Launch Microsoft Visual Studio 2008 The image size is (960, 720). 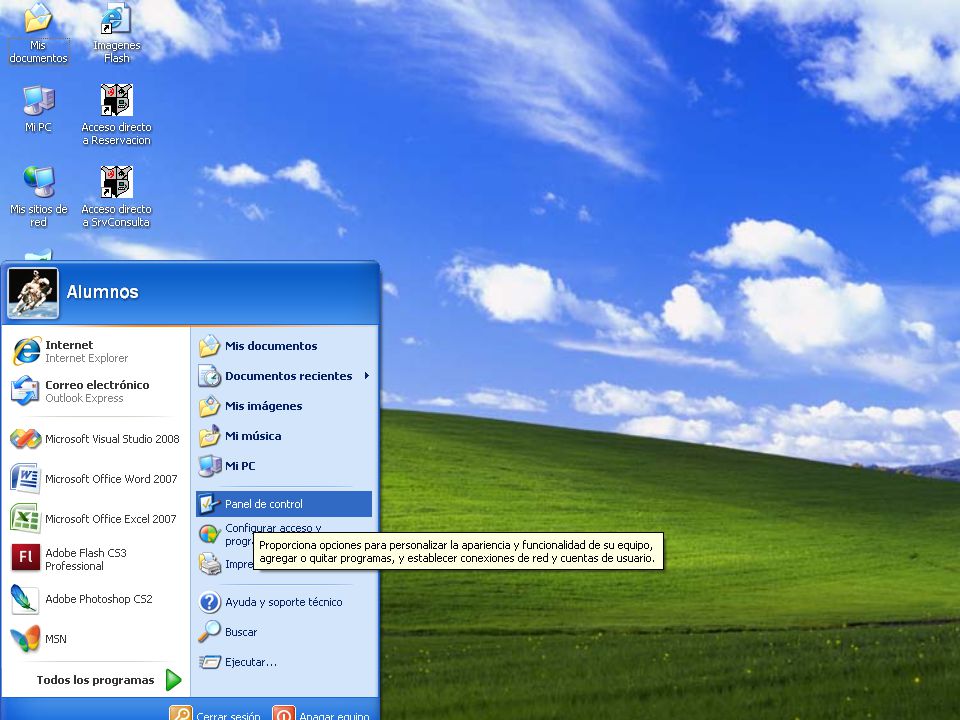click(96, 439)
